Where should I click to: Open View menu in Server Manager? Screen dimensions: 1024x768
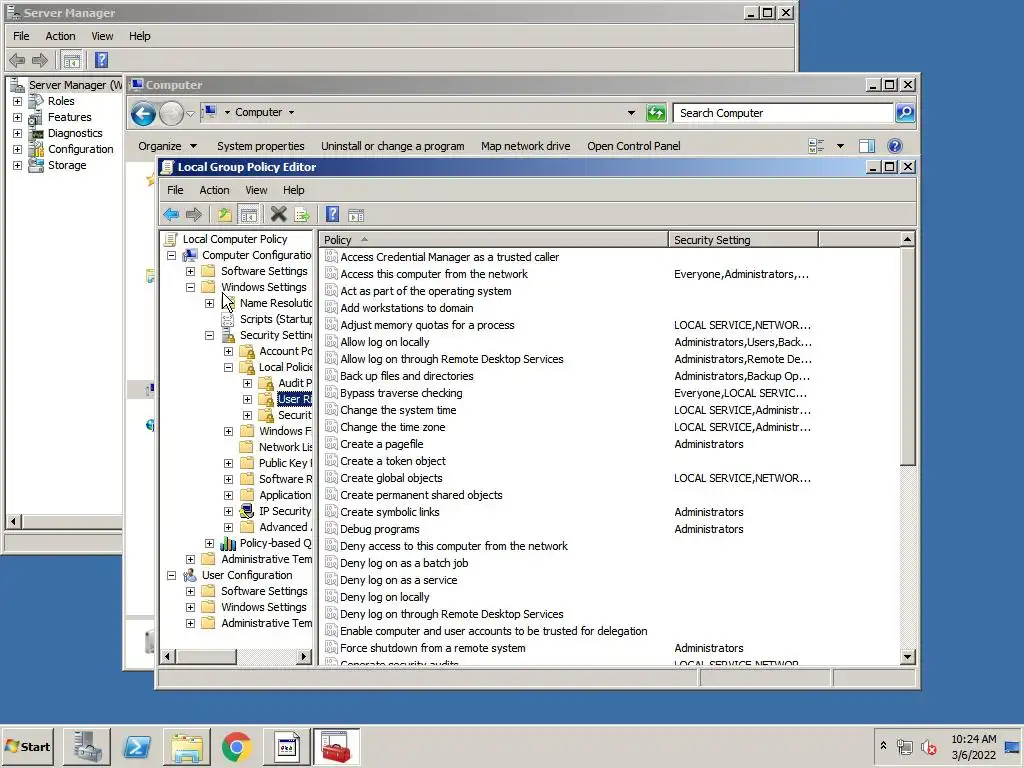(102, 36)
